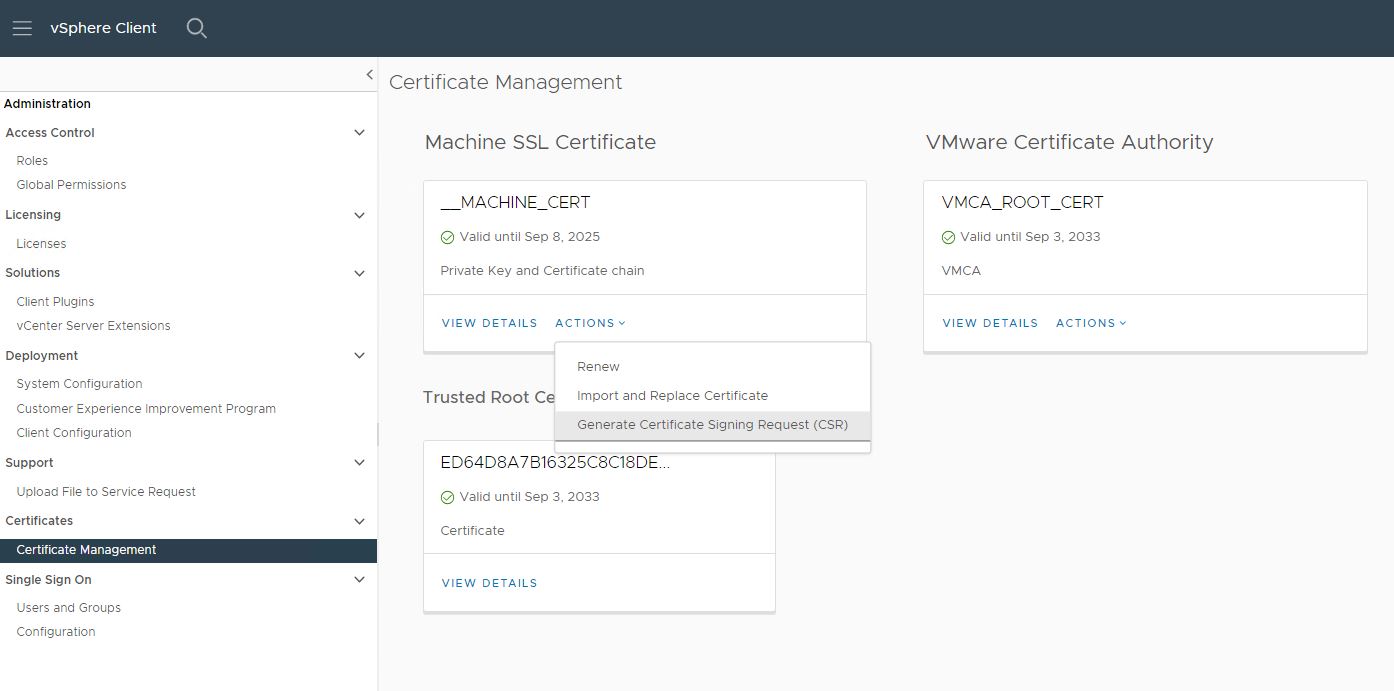Screen dimensions: 1394x691
Task: Collapse the Solutions section chevron
Action: click(359, 272)
